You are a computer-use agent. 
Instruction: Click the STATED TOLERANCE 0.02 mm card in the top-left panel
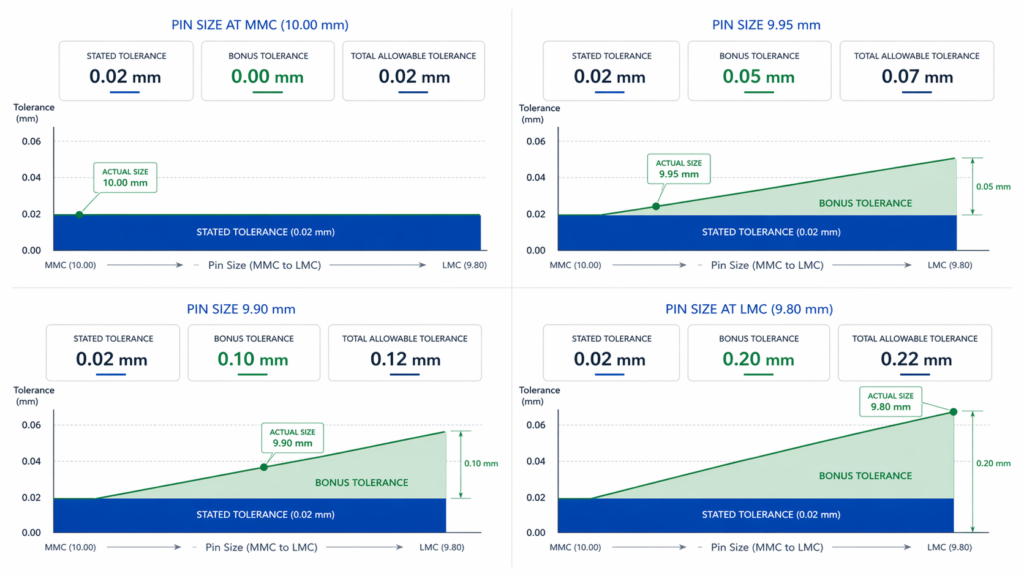pyautogui.click(x=125, y=70)
